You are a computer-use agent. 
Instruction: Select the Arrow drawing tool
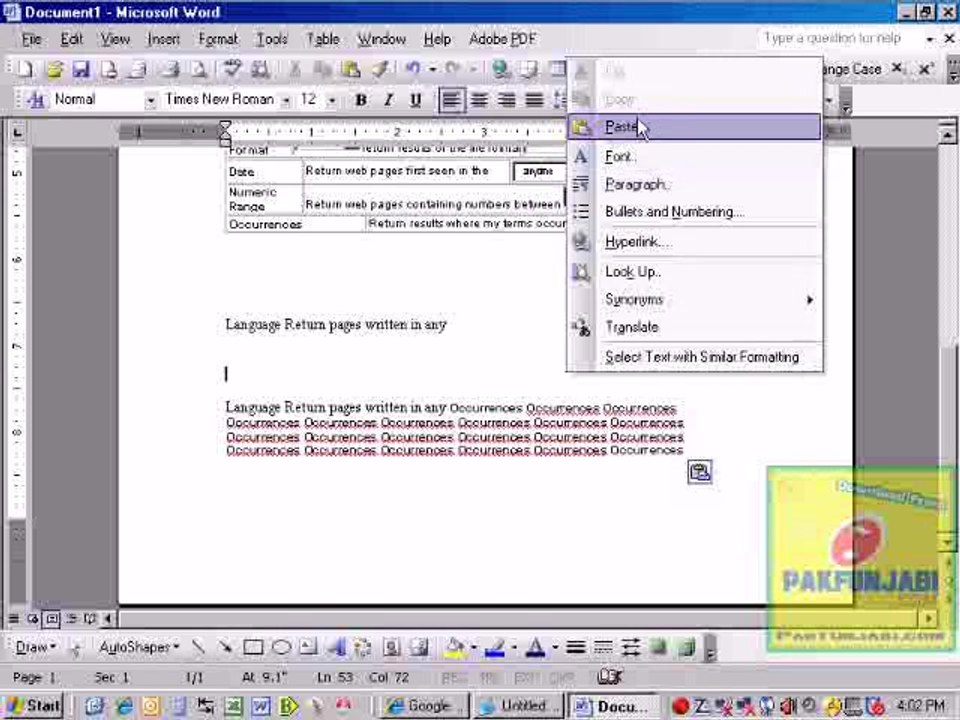click(x=225, y=647)
